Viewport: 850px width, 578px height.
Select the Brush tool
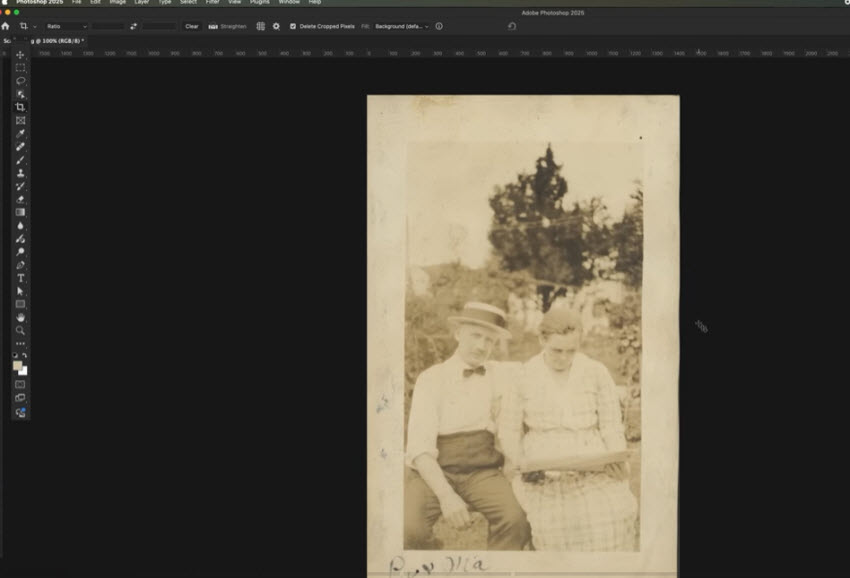coord(18,161)
